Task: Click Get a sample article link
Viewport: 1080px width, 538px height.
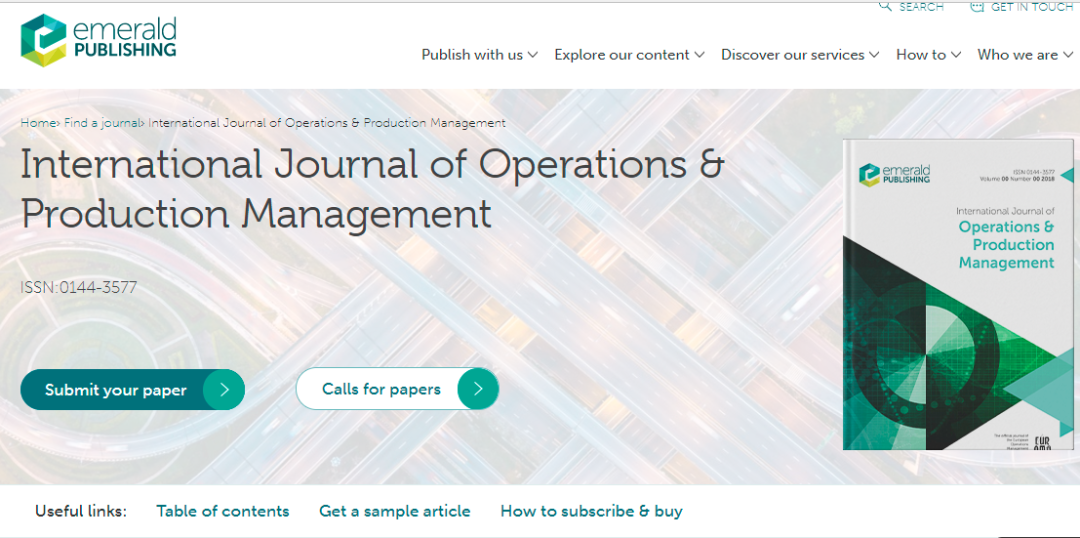Action: 394,511
